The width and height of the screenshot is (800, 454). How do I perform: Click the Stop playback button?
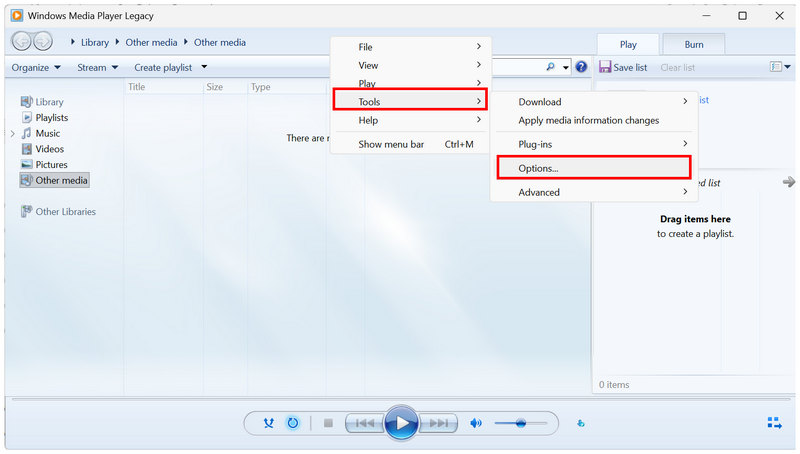(x=328, y=423)
